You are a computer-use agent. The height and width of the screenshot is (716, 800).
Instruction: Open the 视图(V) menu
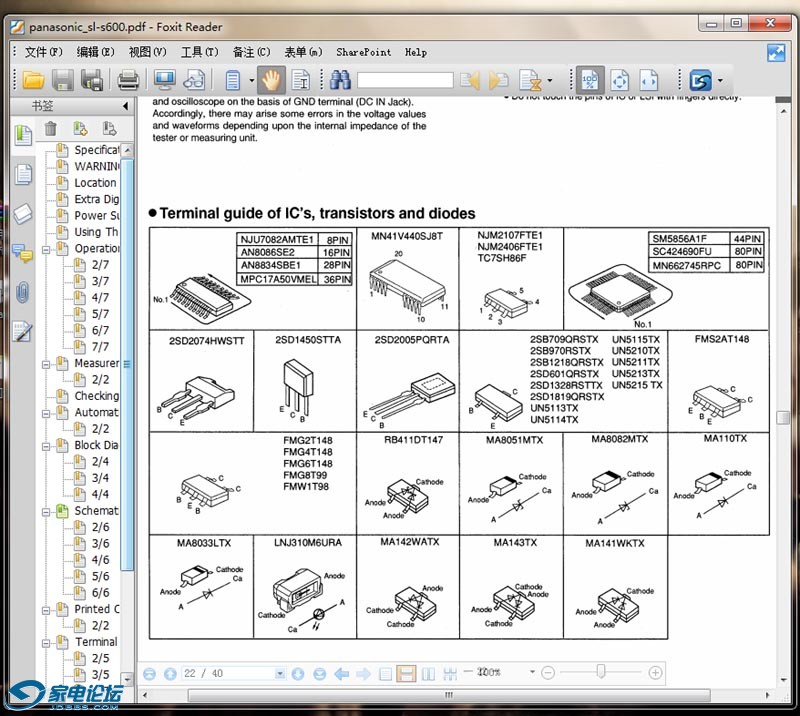point(147,52)
